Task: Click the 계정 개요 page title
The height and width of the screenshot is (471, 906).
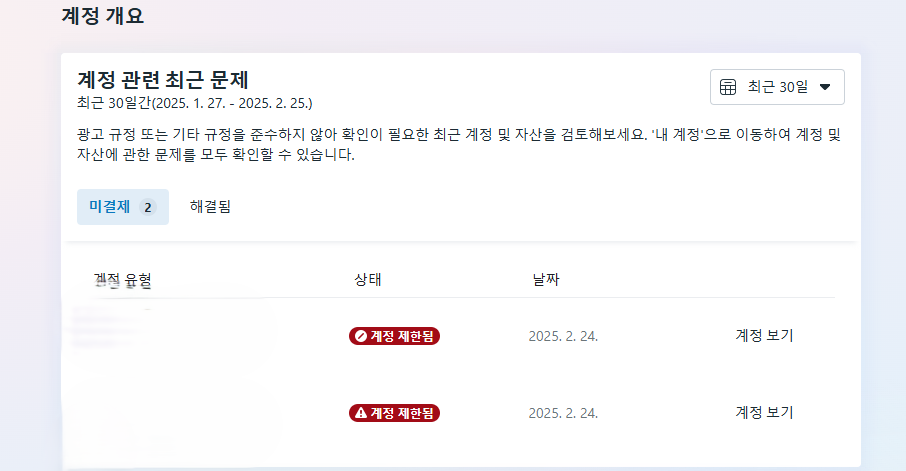Action: coord(103,16)
